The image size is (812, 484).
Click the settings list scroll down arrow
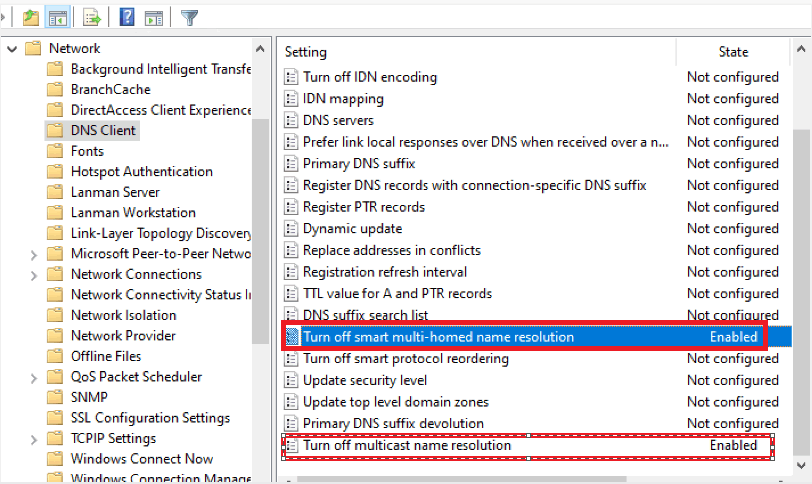[x=801, y=465]
